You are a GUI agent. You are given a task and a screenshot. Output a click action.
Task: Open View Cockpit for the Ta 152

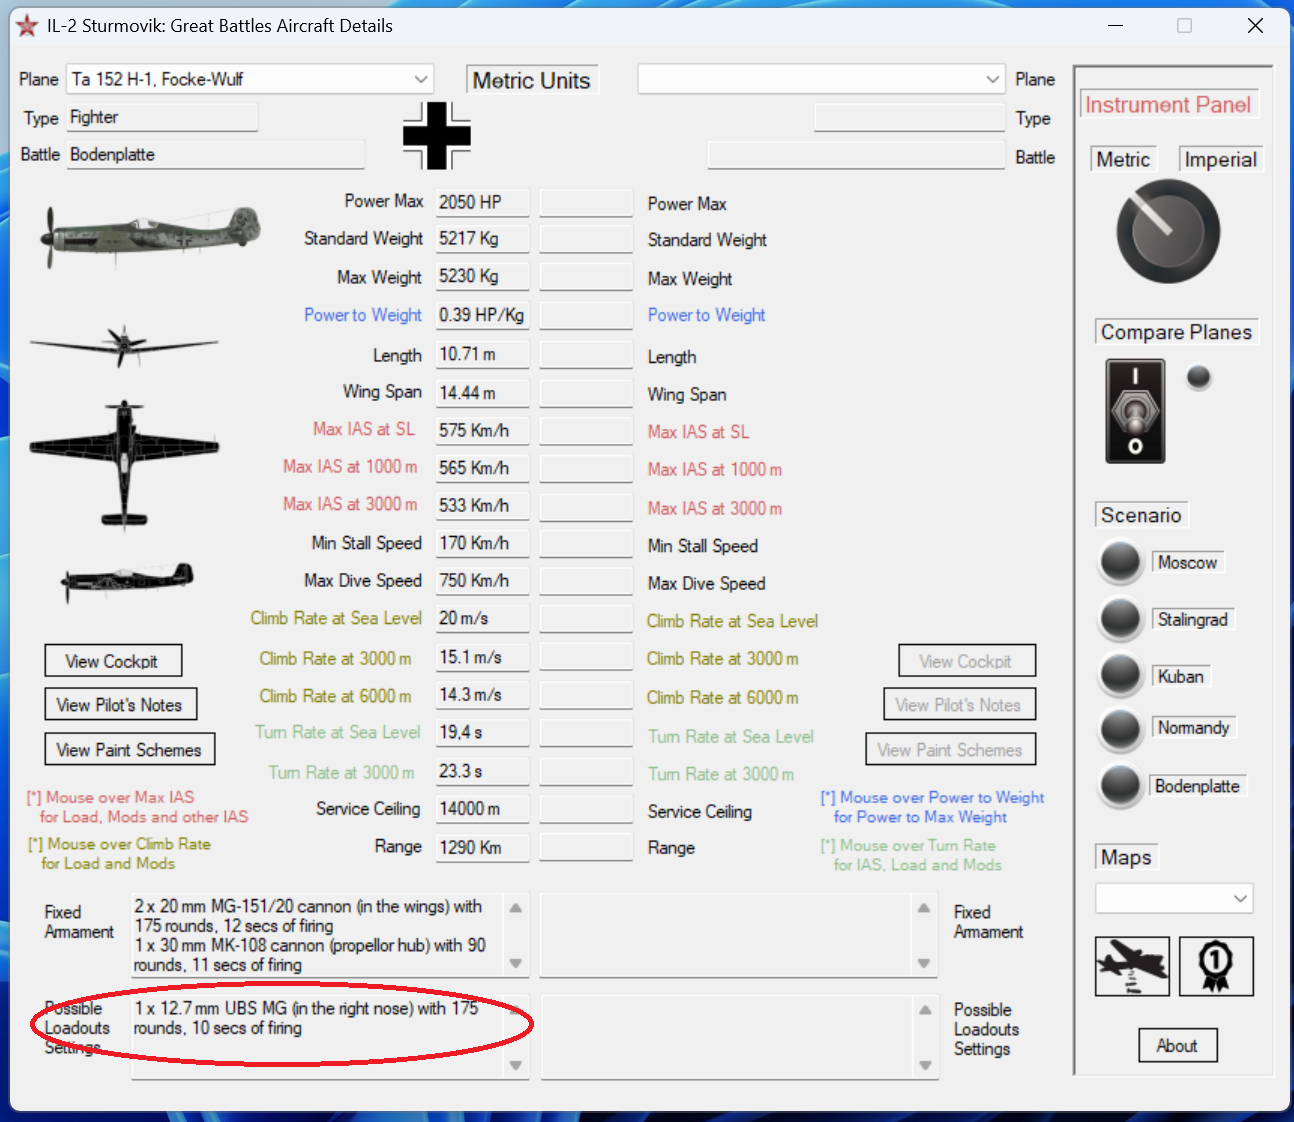click(113, 661)
